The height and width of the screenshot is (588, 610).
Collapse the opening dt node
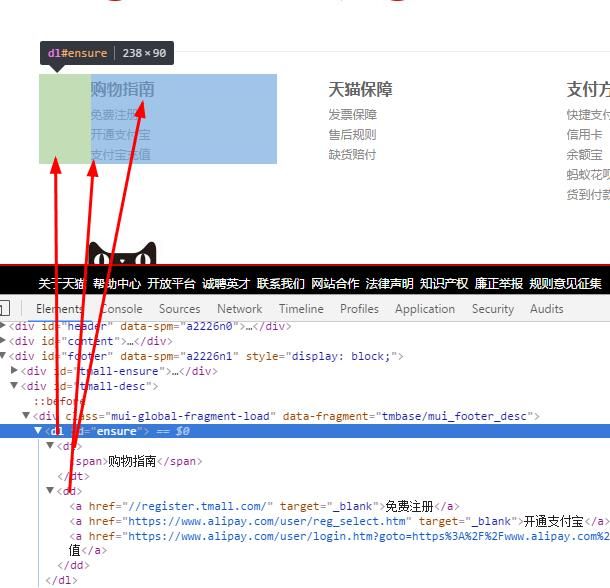point(50,446)
